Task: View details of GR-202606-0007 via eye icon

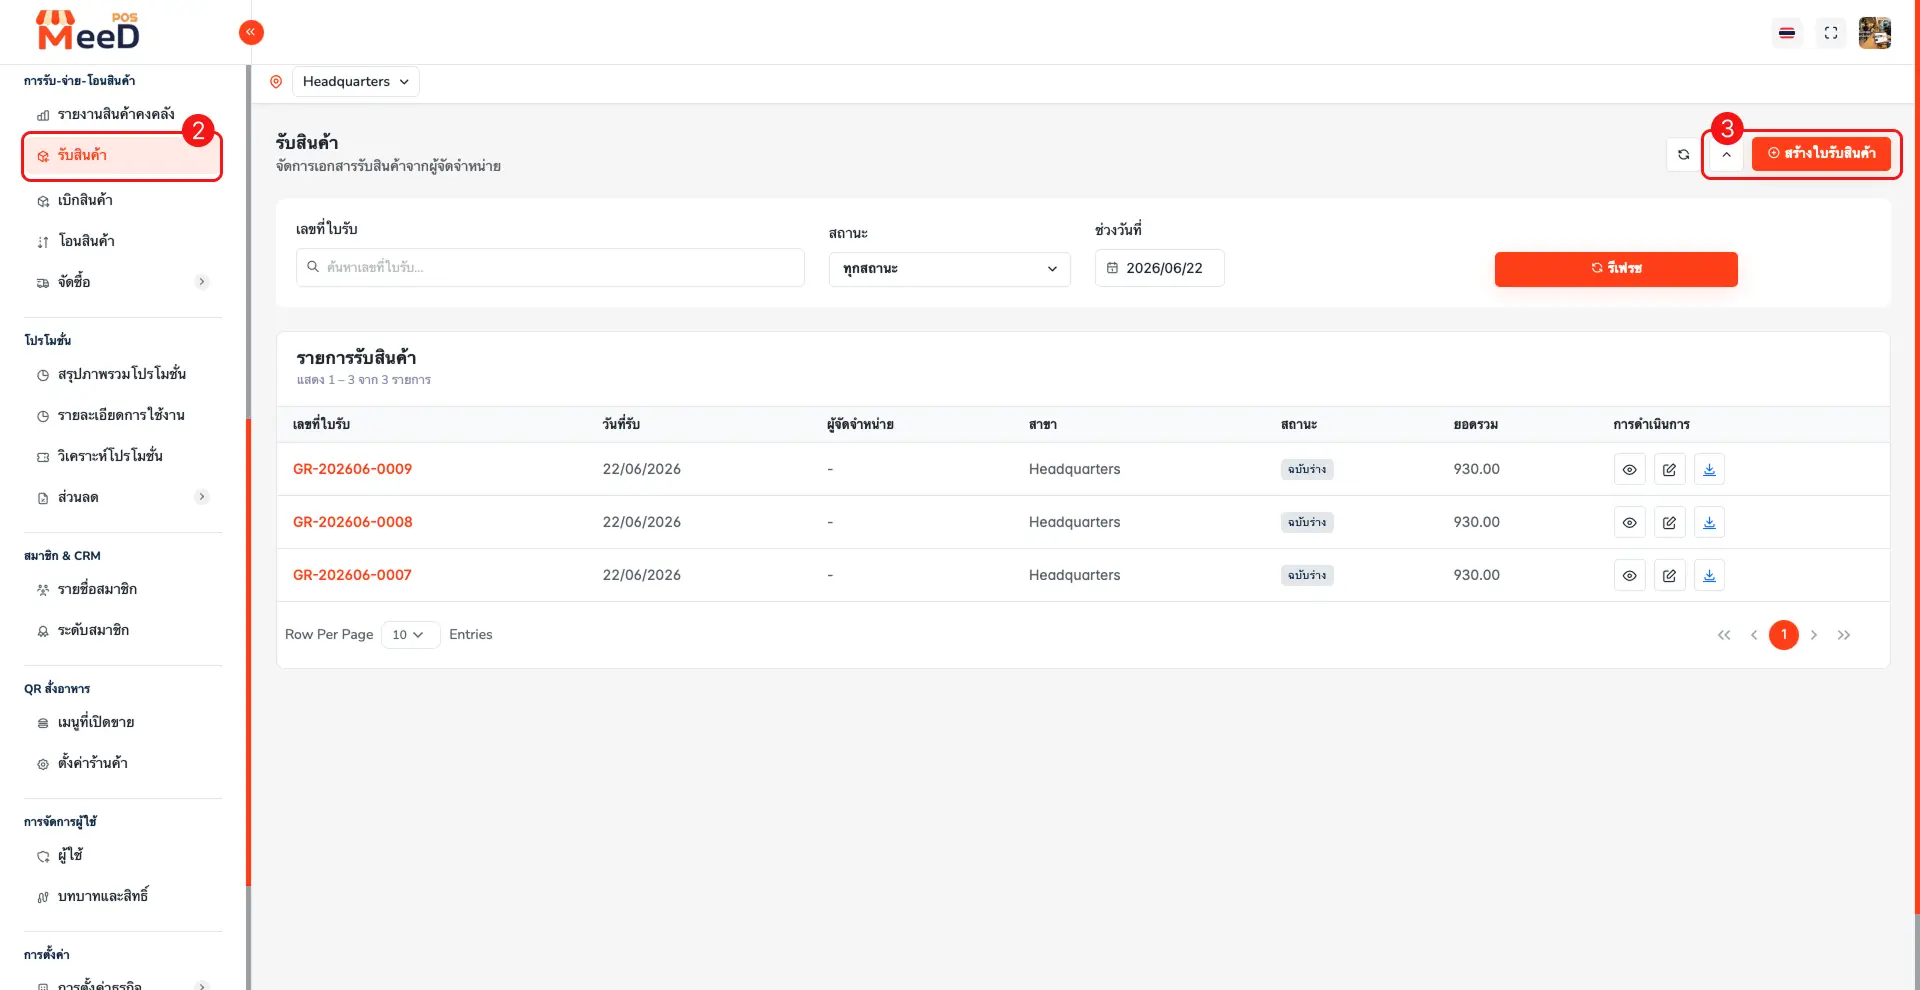Action: click(1630, 575)
